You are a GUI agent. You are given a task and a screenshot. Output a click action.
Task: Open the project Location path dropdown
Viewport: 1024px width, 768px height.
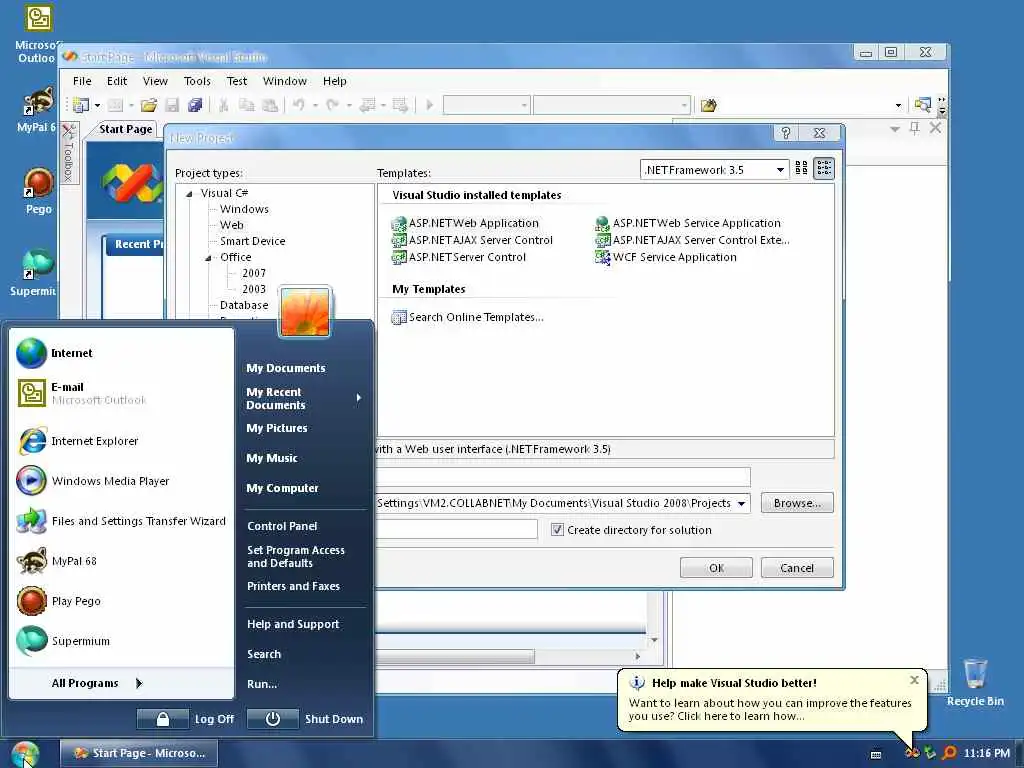pos(742,504)
